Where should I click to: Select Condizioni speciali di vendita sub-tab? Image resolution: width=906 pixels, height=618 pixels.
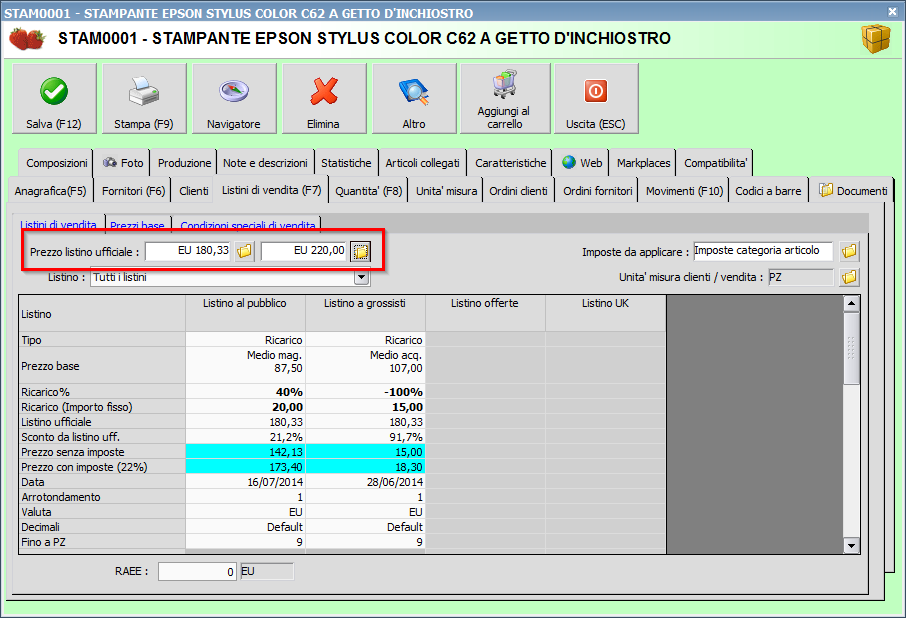248,225
